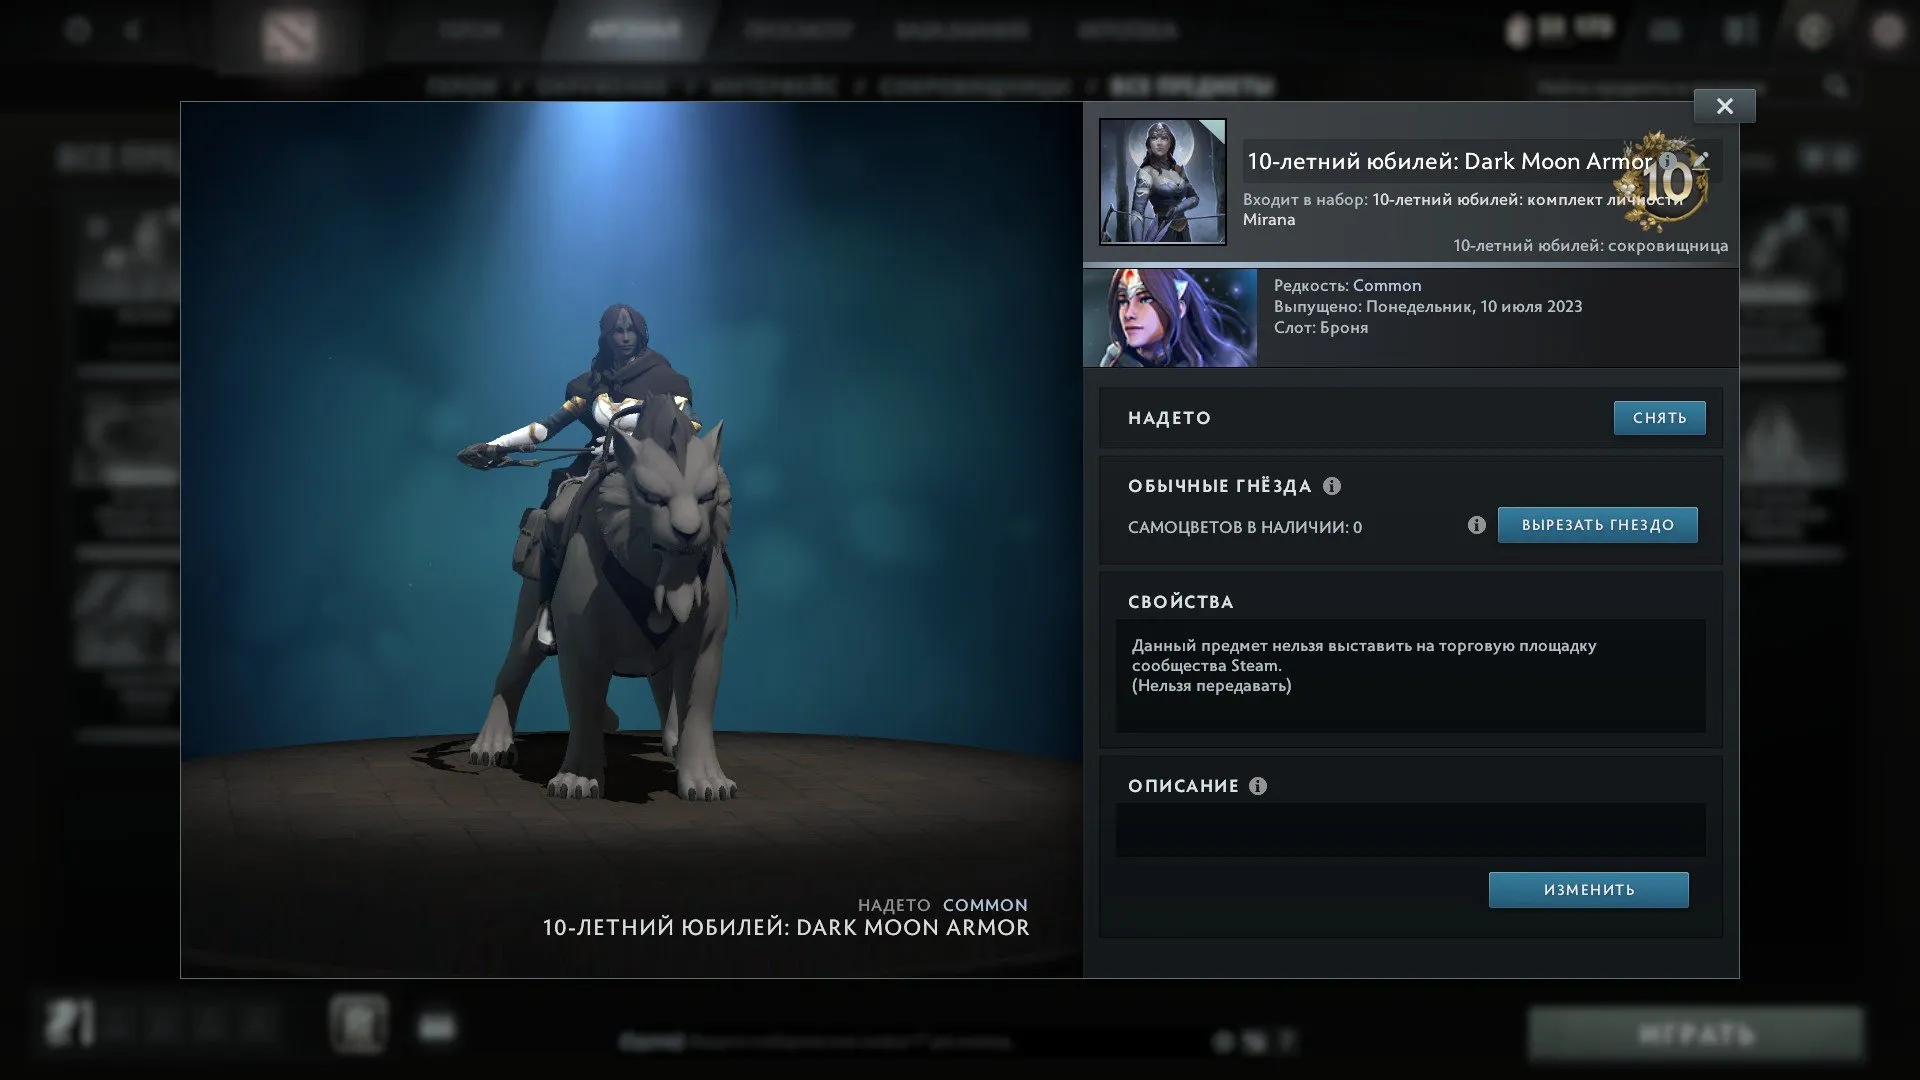Viewport: 1920px width, 1080px height.
Task: Switch to the ВСЕ ПРЕДМЕТЫ sub-tab
Action: coord(1192,87)
